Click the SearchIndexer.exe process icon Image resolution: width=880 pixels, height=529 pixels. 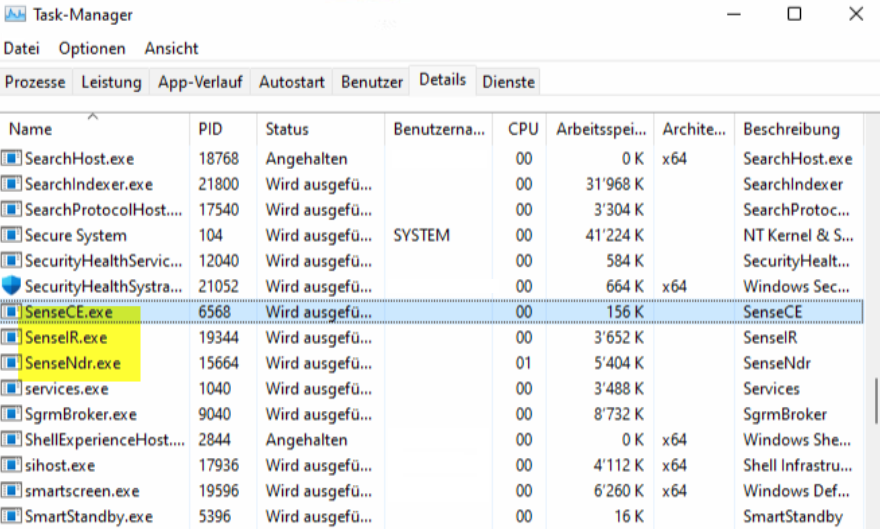tap(11, 184)
